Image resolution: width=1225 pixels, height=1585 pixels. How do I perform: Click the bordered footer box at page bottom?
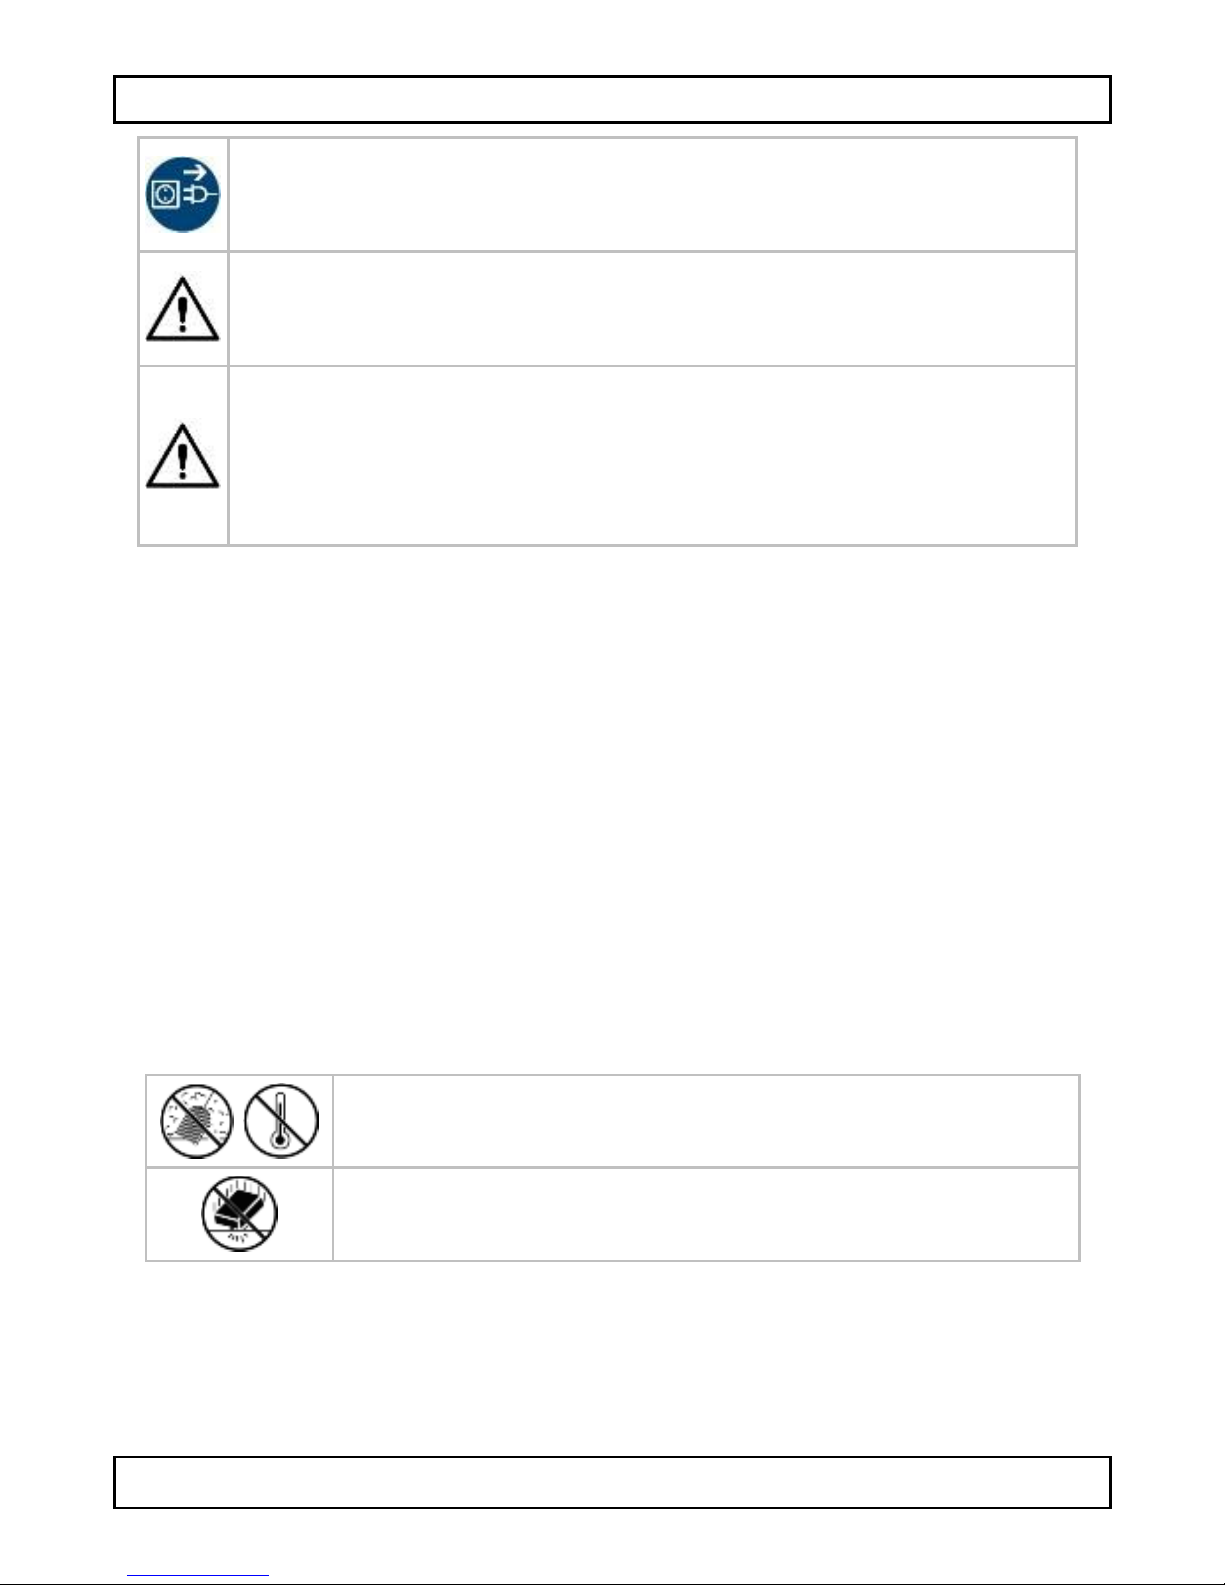click(612, 1482)
